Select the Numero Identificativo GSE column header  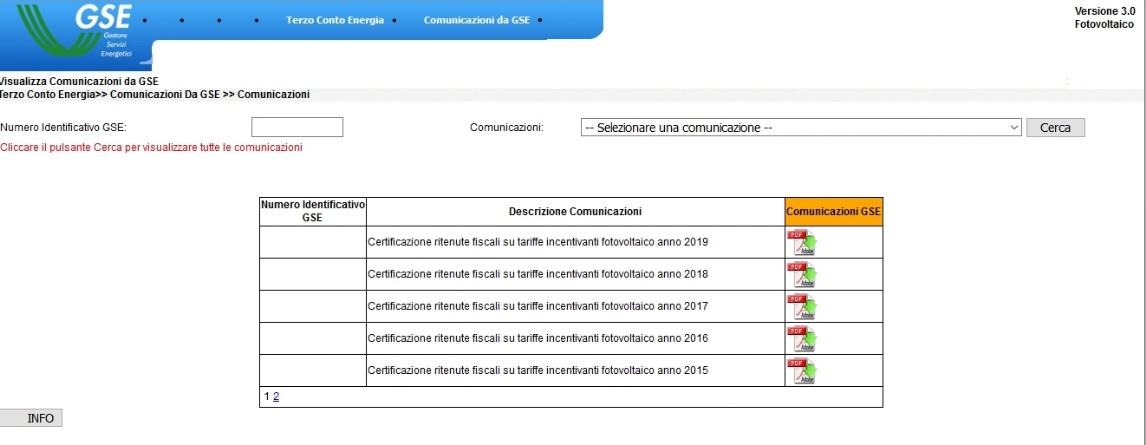[x=313, y=212]
